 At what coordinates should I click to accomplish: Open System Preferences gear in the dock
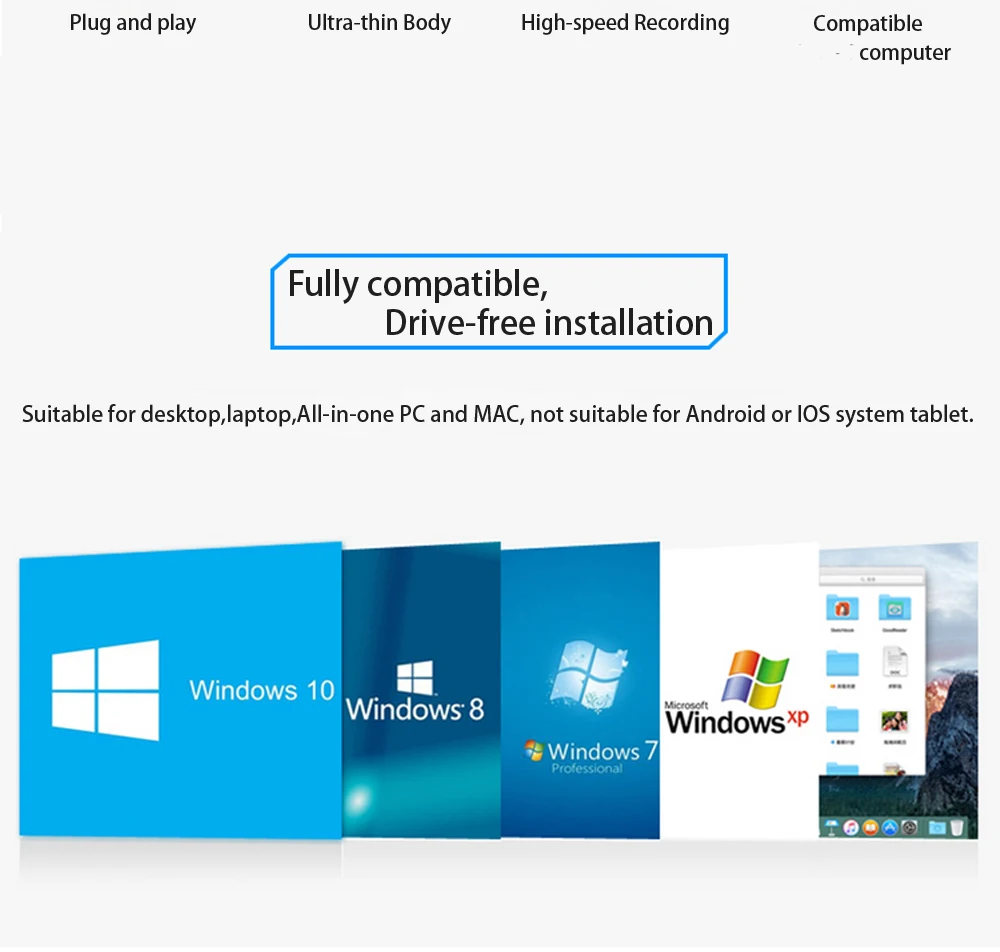click(x=910, y=828)
